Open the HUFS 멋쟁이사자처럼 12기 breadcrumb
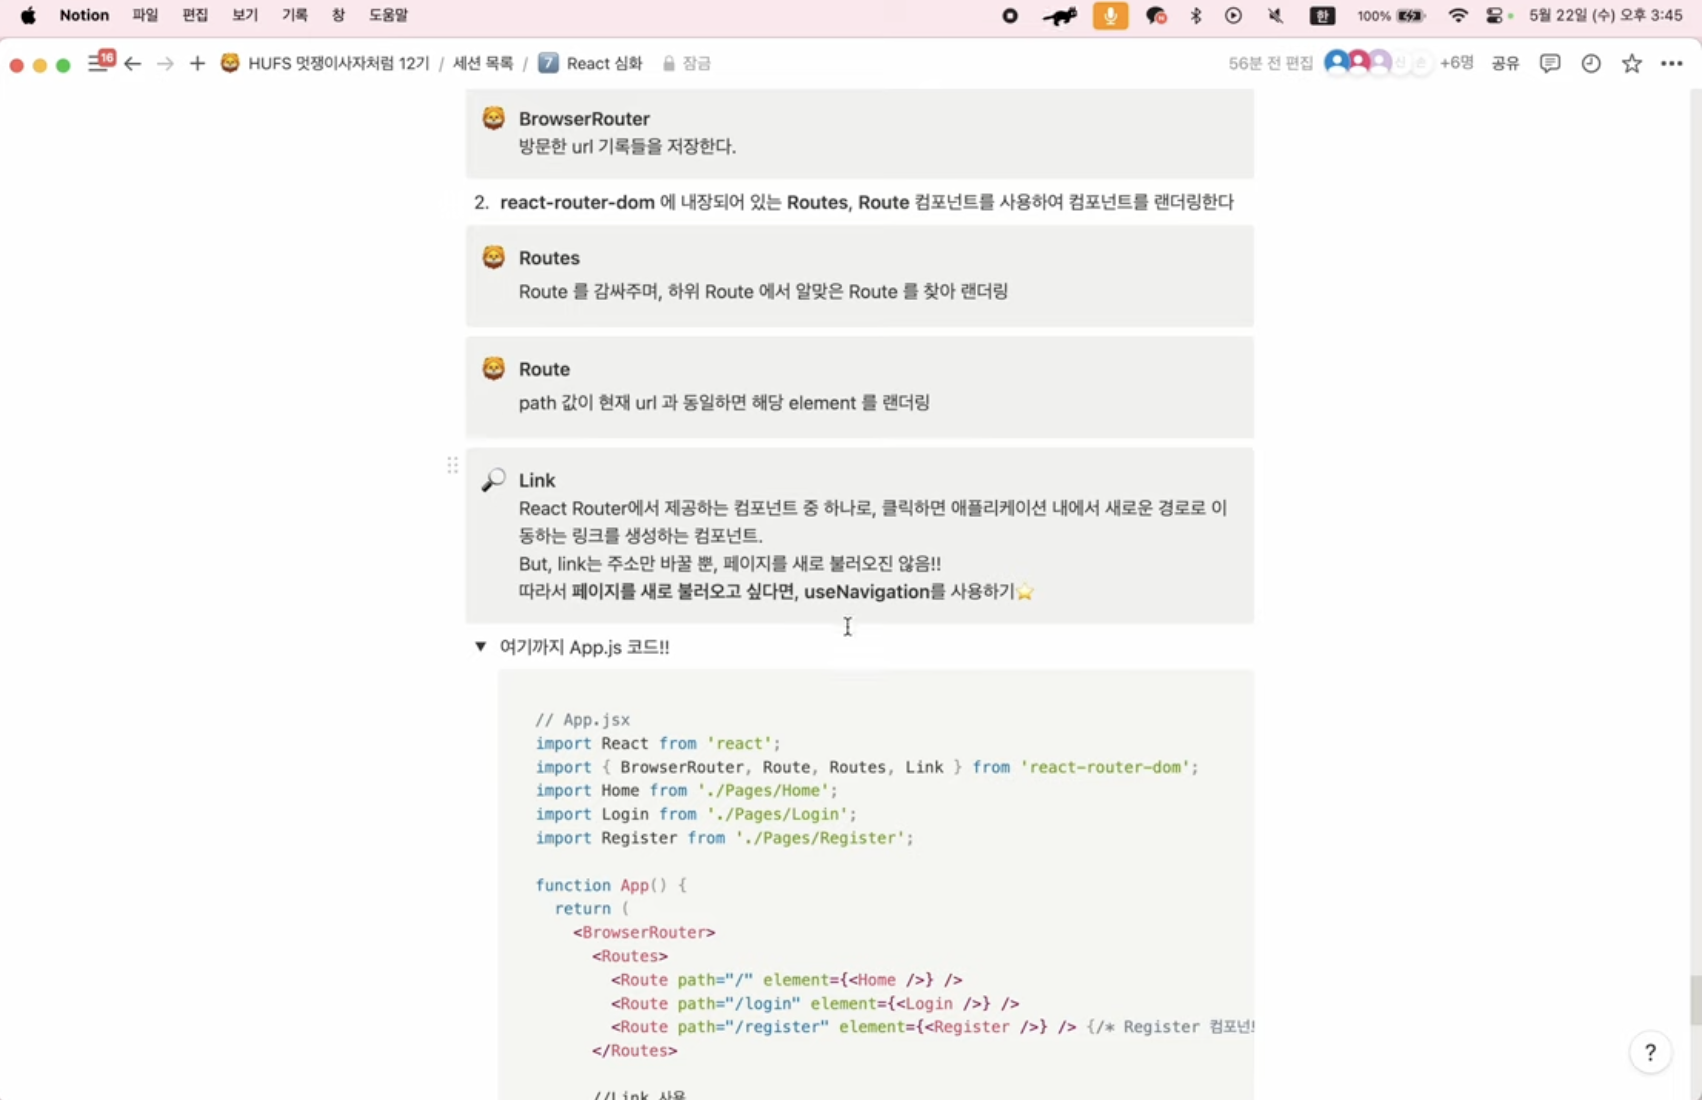The height and width of the screenshot is (1100, 1702). click(325, 63)
